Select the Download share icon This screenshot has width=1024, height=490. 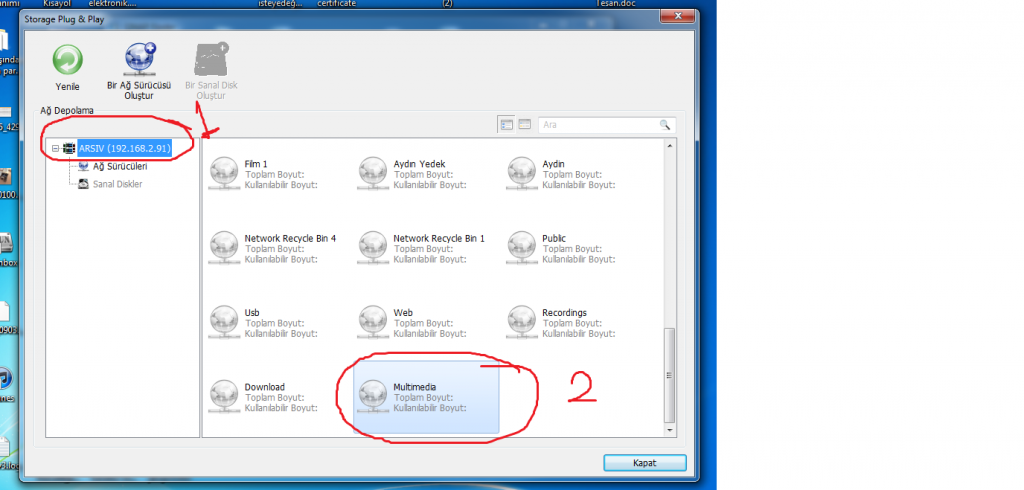point(224,397)
